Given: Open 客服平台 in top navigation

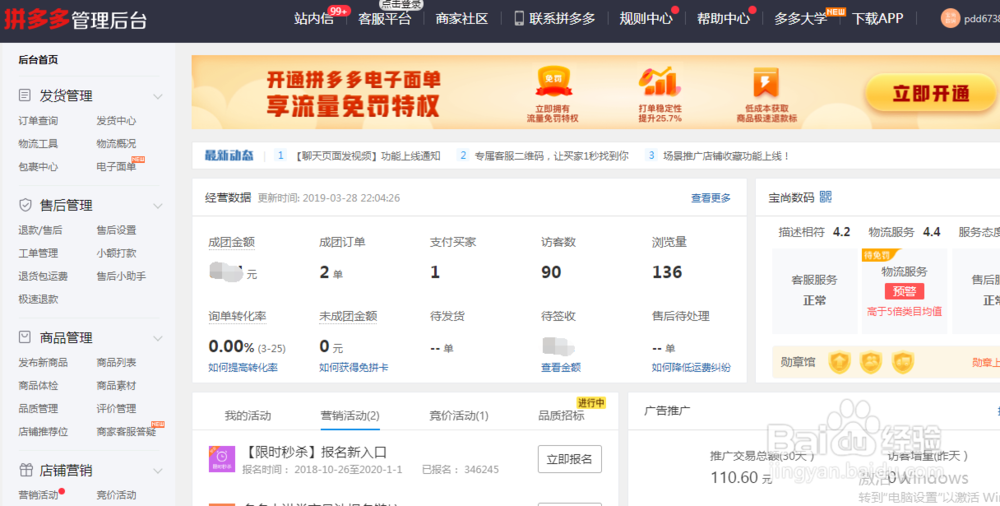Looking at the screenshot, I should point(385,19).
